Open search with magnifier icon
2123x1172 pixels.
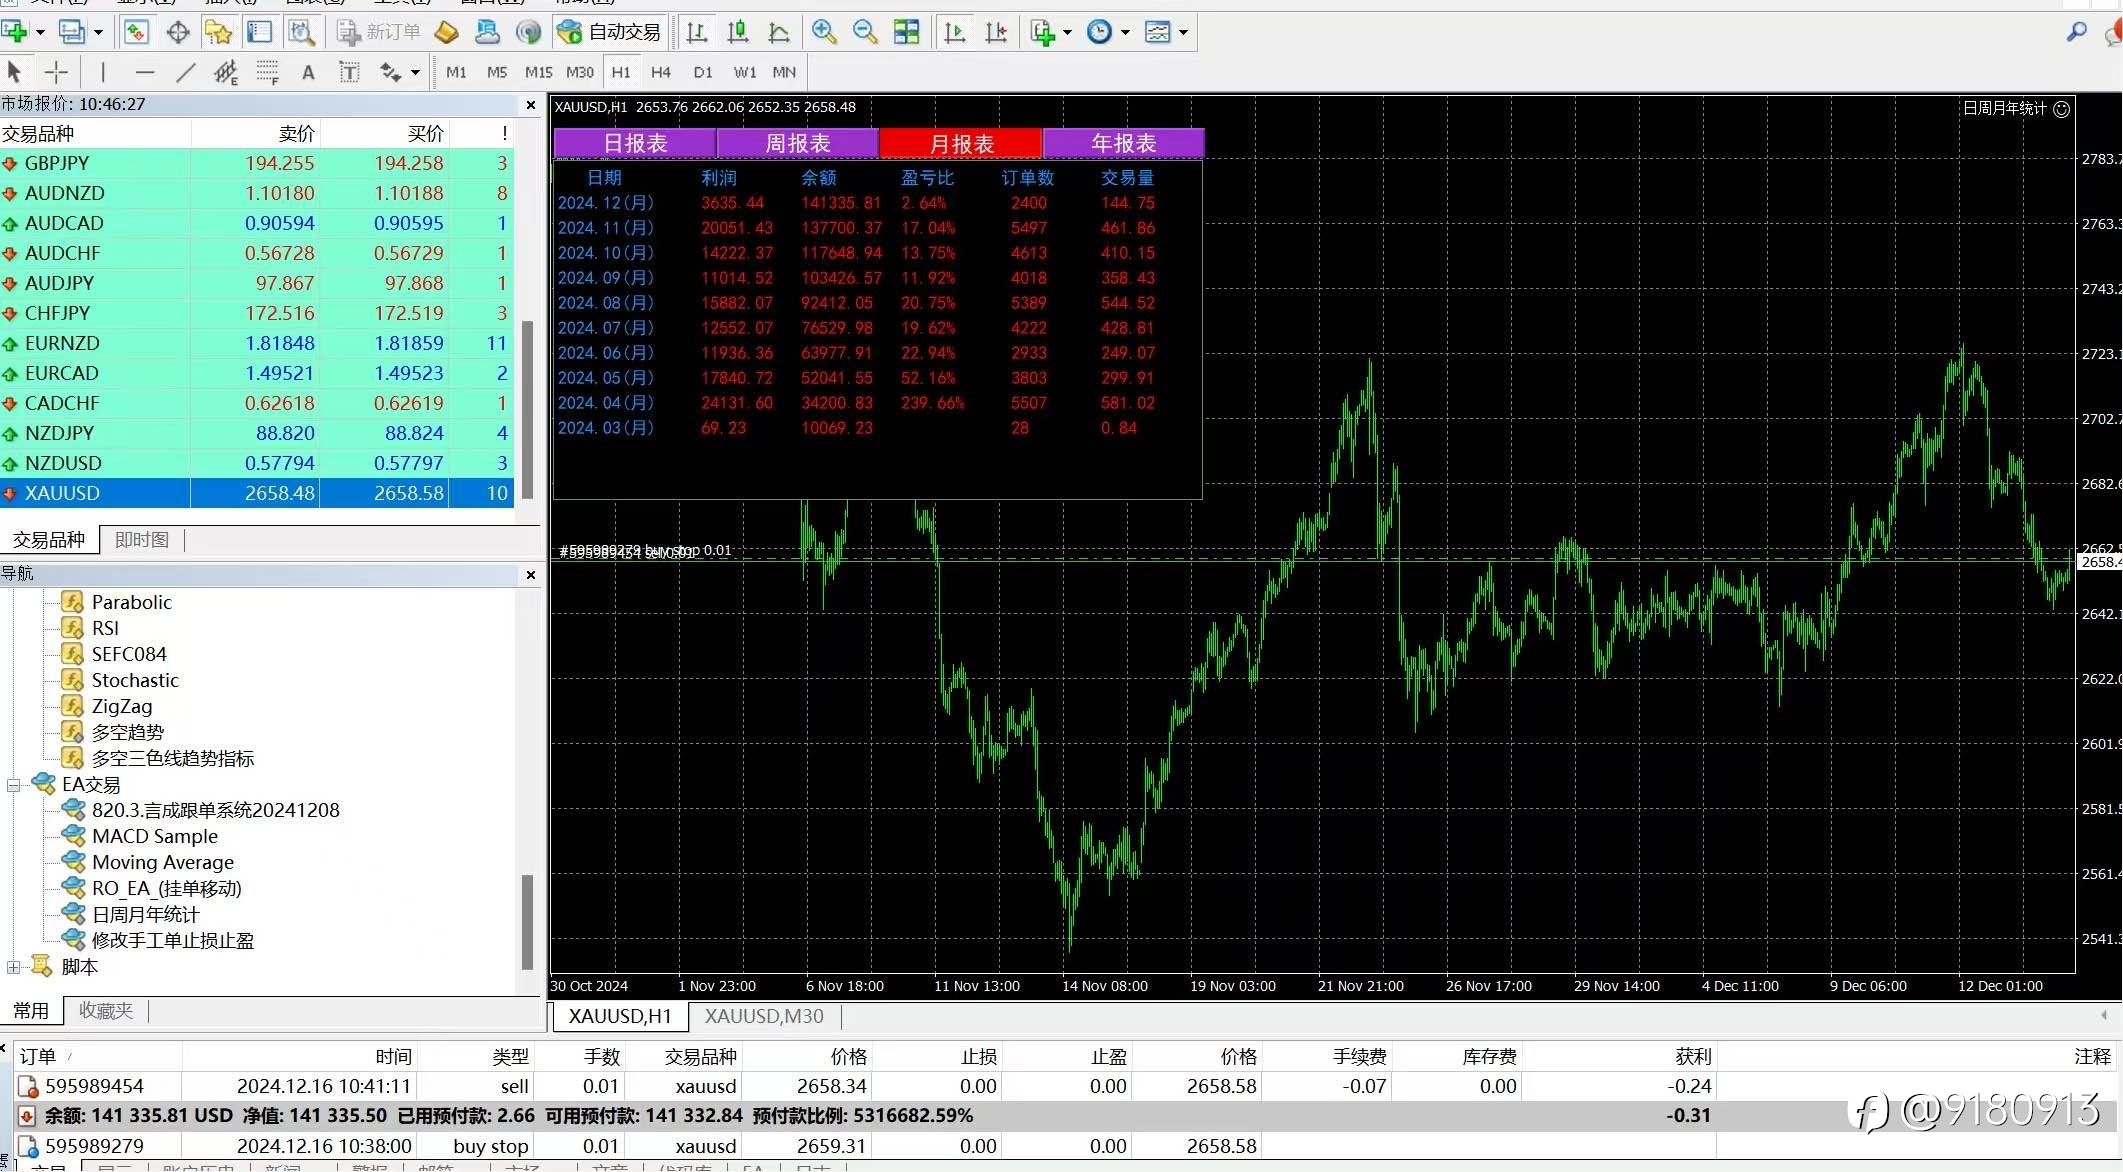pos(2077,32)
